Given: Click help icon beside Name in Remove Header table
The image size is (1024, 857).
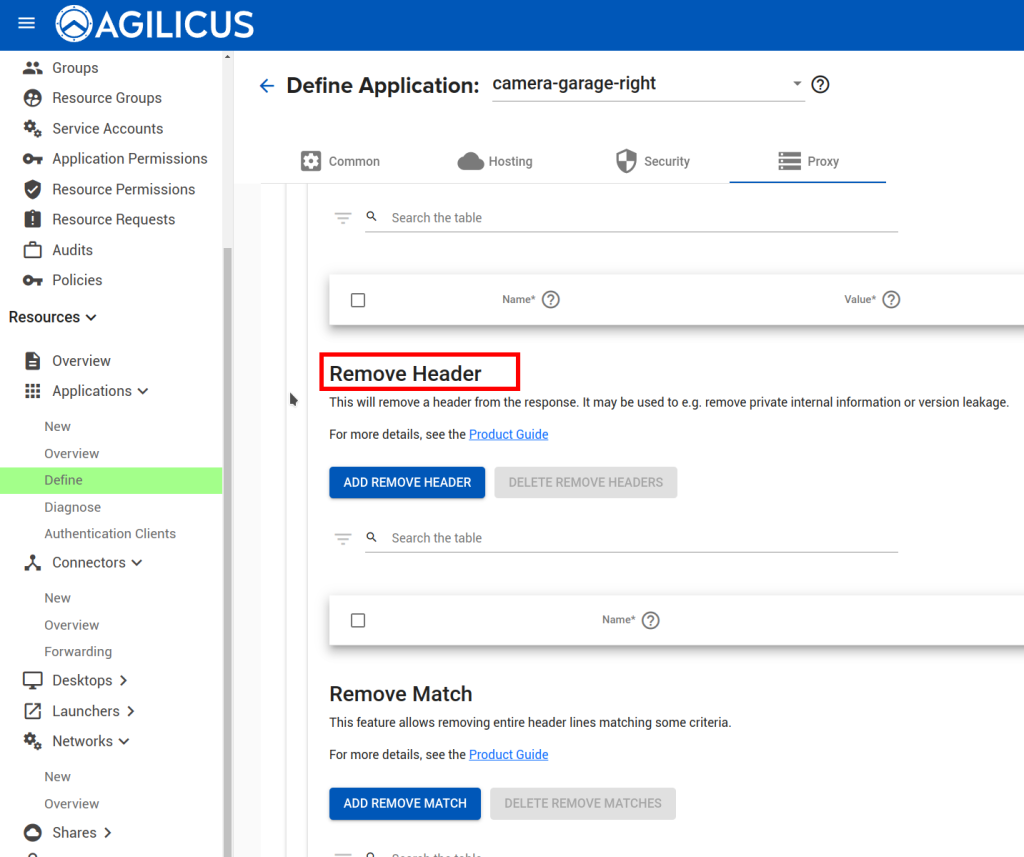Looking at the screenshot, I should coord(650,620).
